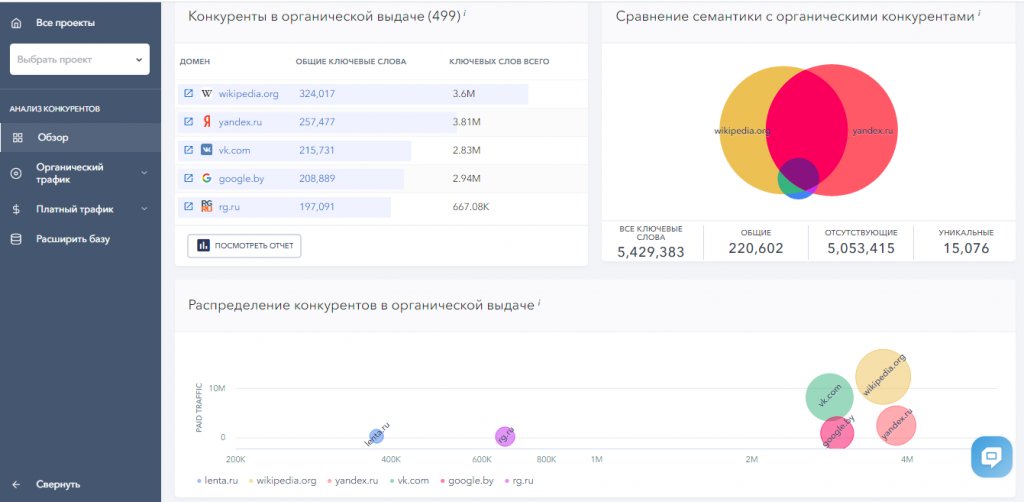The image size is (1024, 502).
Task: Click the yandex.ru bubble in scatter chart
Action: pos(896,426)
